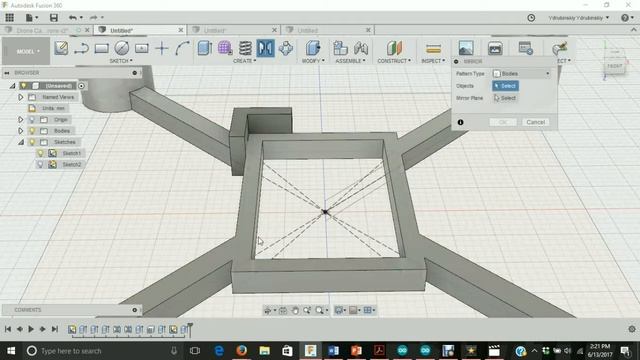The height and width of the screenshot is (360, 640).
Task: Collapse the Sketches folder
Action: click(20, 142)
